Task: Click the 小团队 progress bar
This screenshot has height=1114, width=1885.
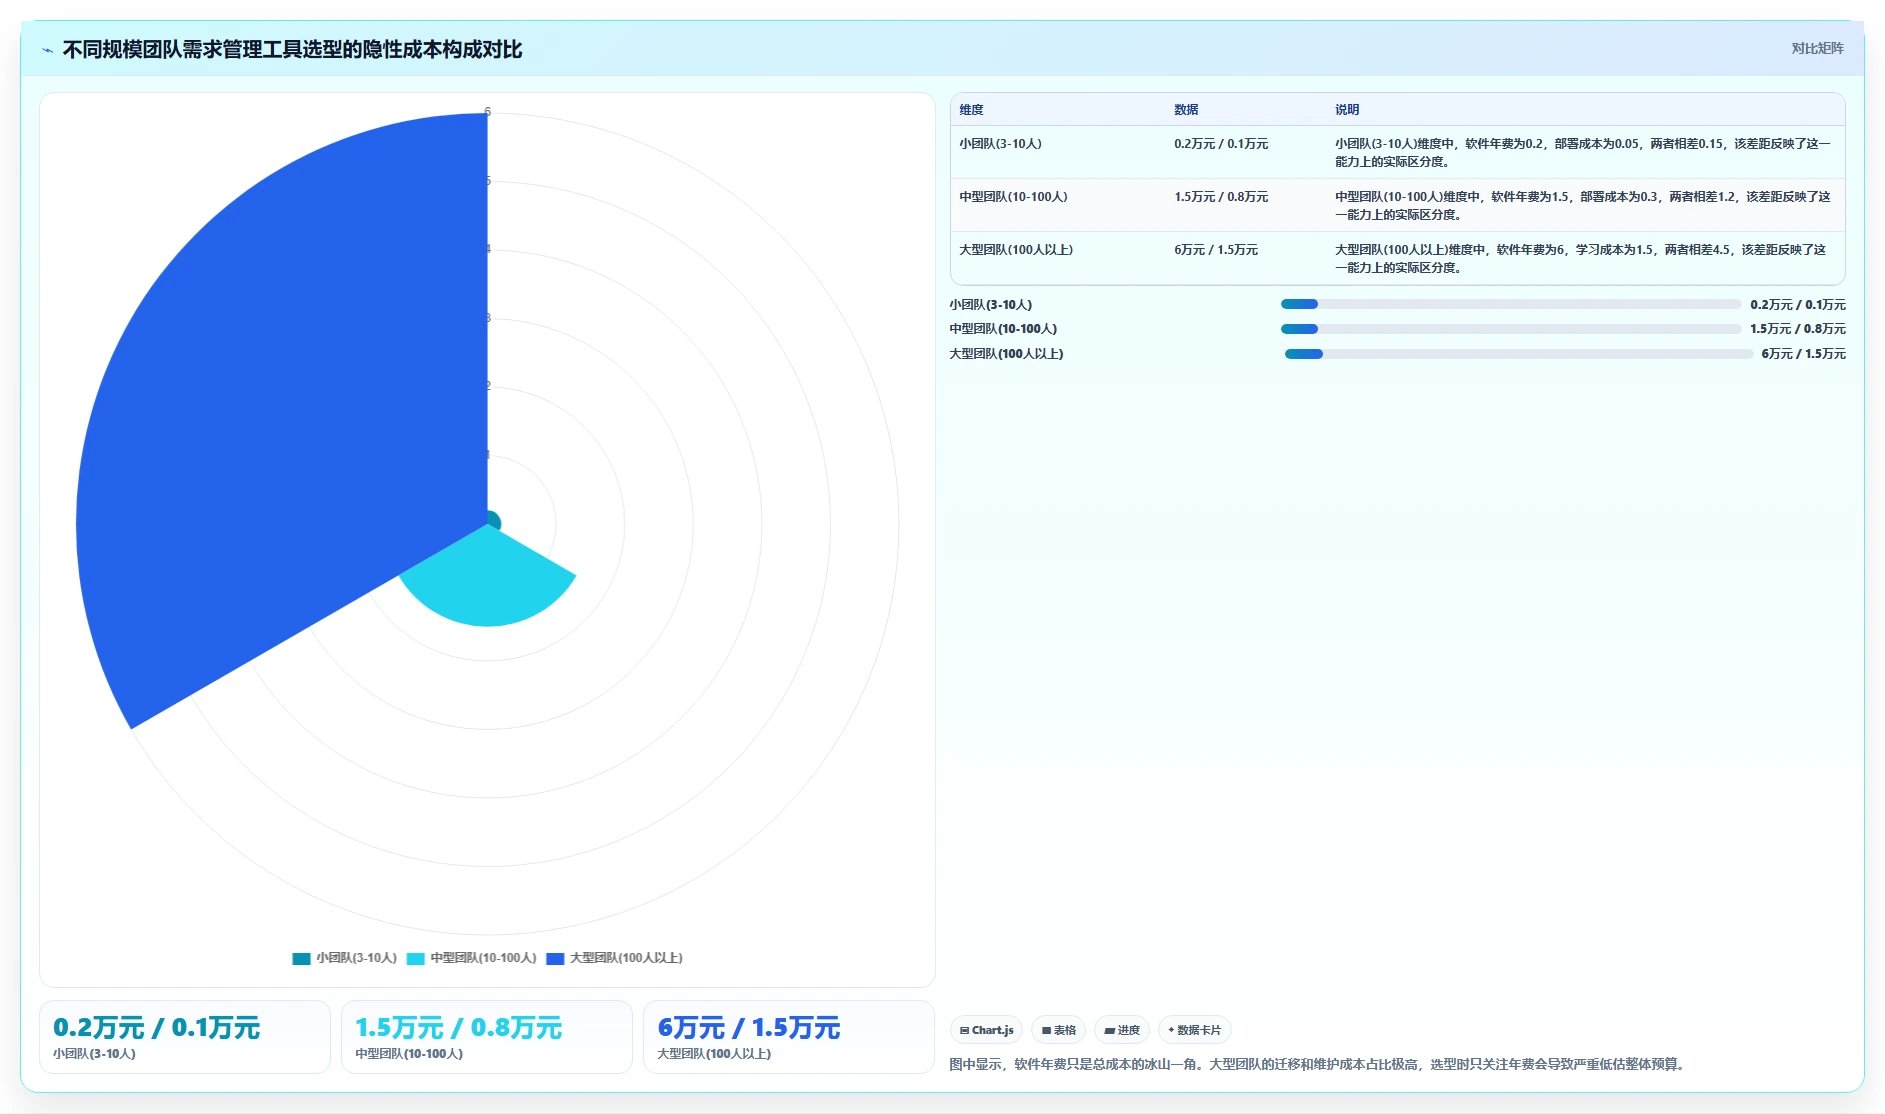Action: pyautogui.click(x=1511, y=304)
